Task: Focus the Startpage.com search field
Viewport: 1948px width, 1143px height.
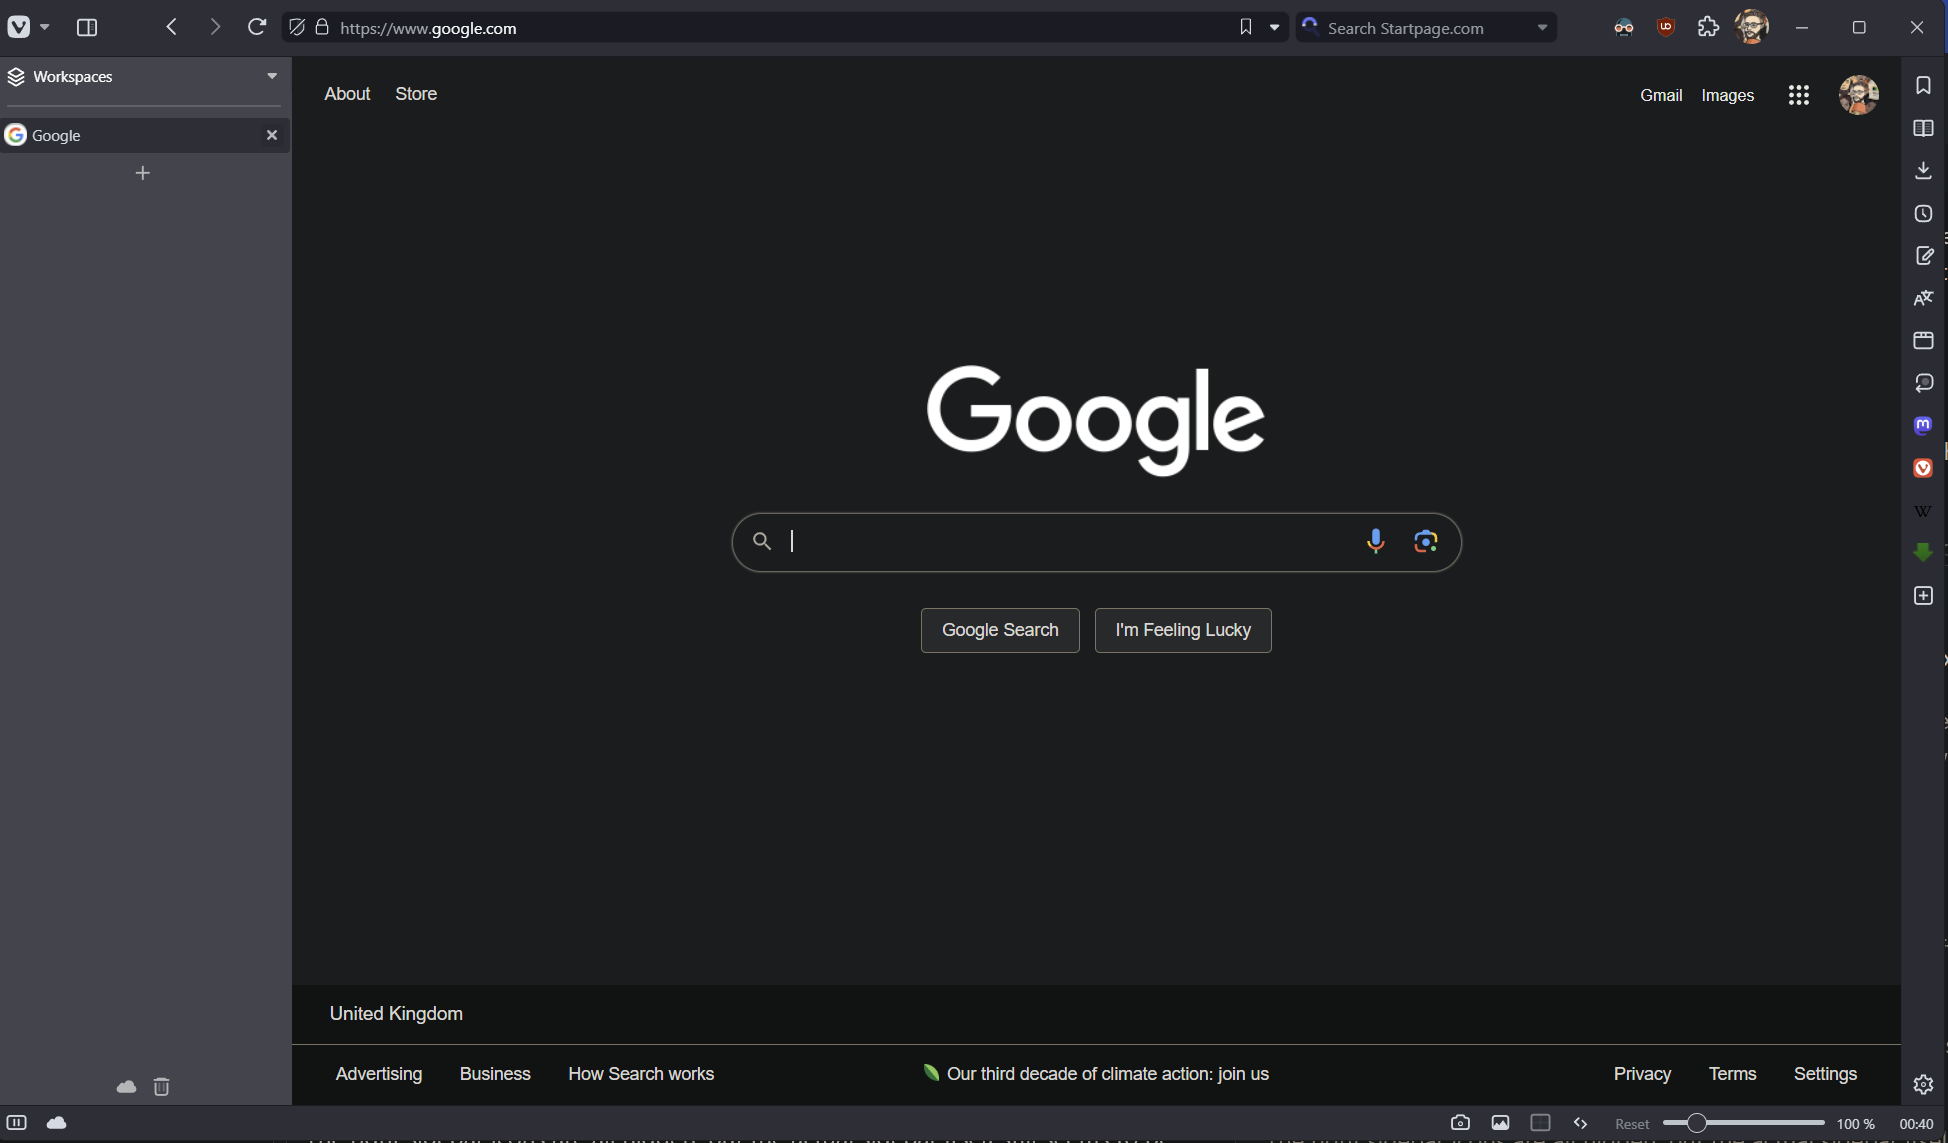Action: click(1427, 28)
